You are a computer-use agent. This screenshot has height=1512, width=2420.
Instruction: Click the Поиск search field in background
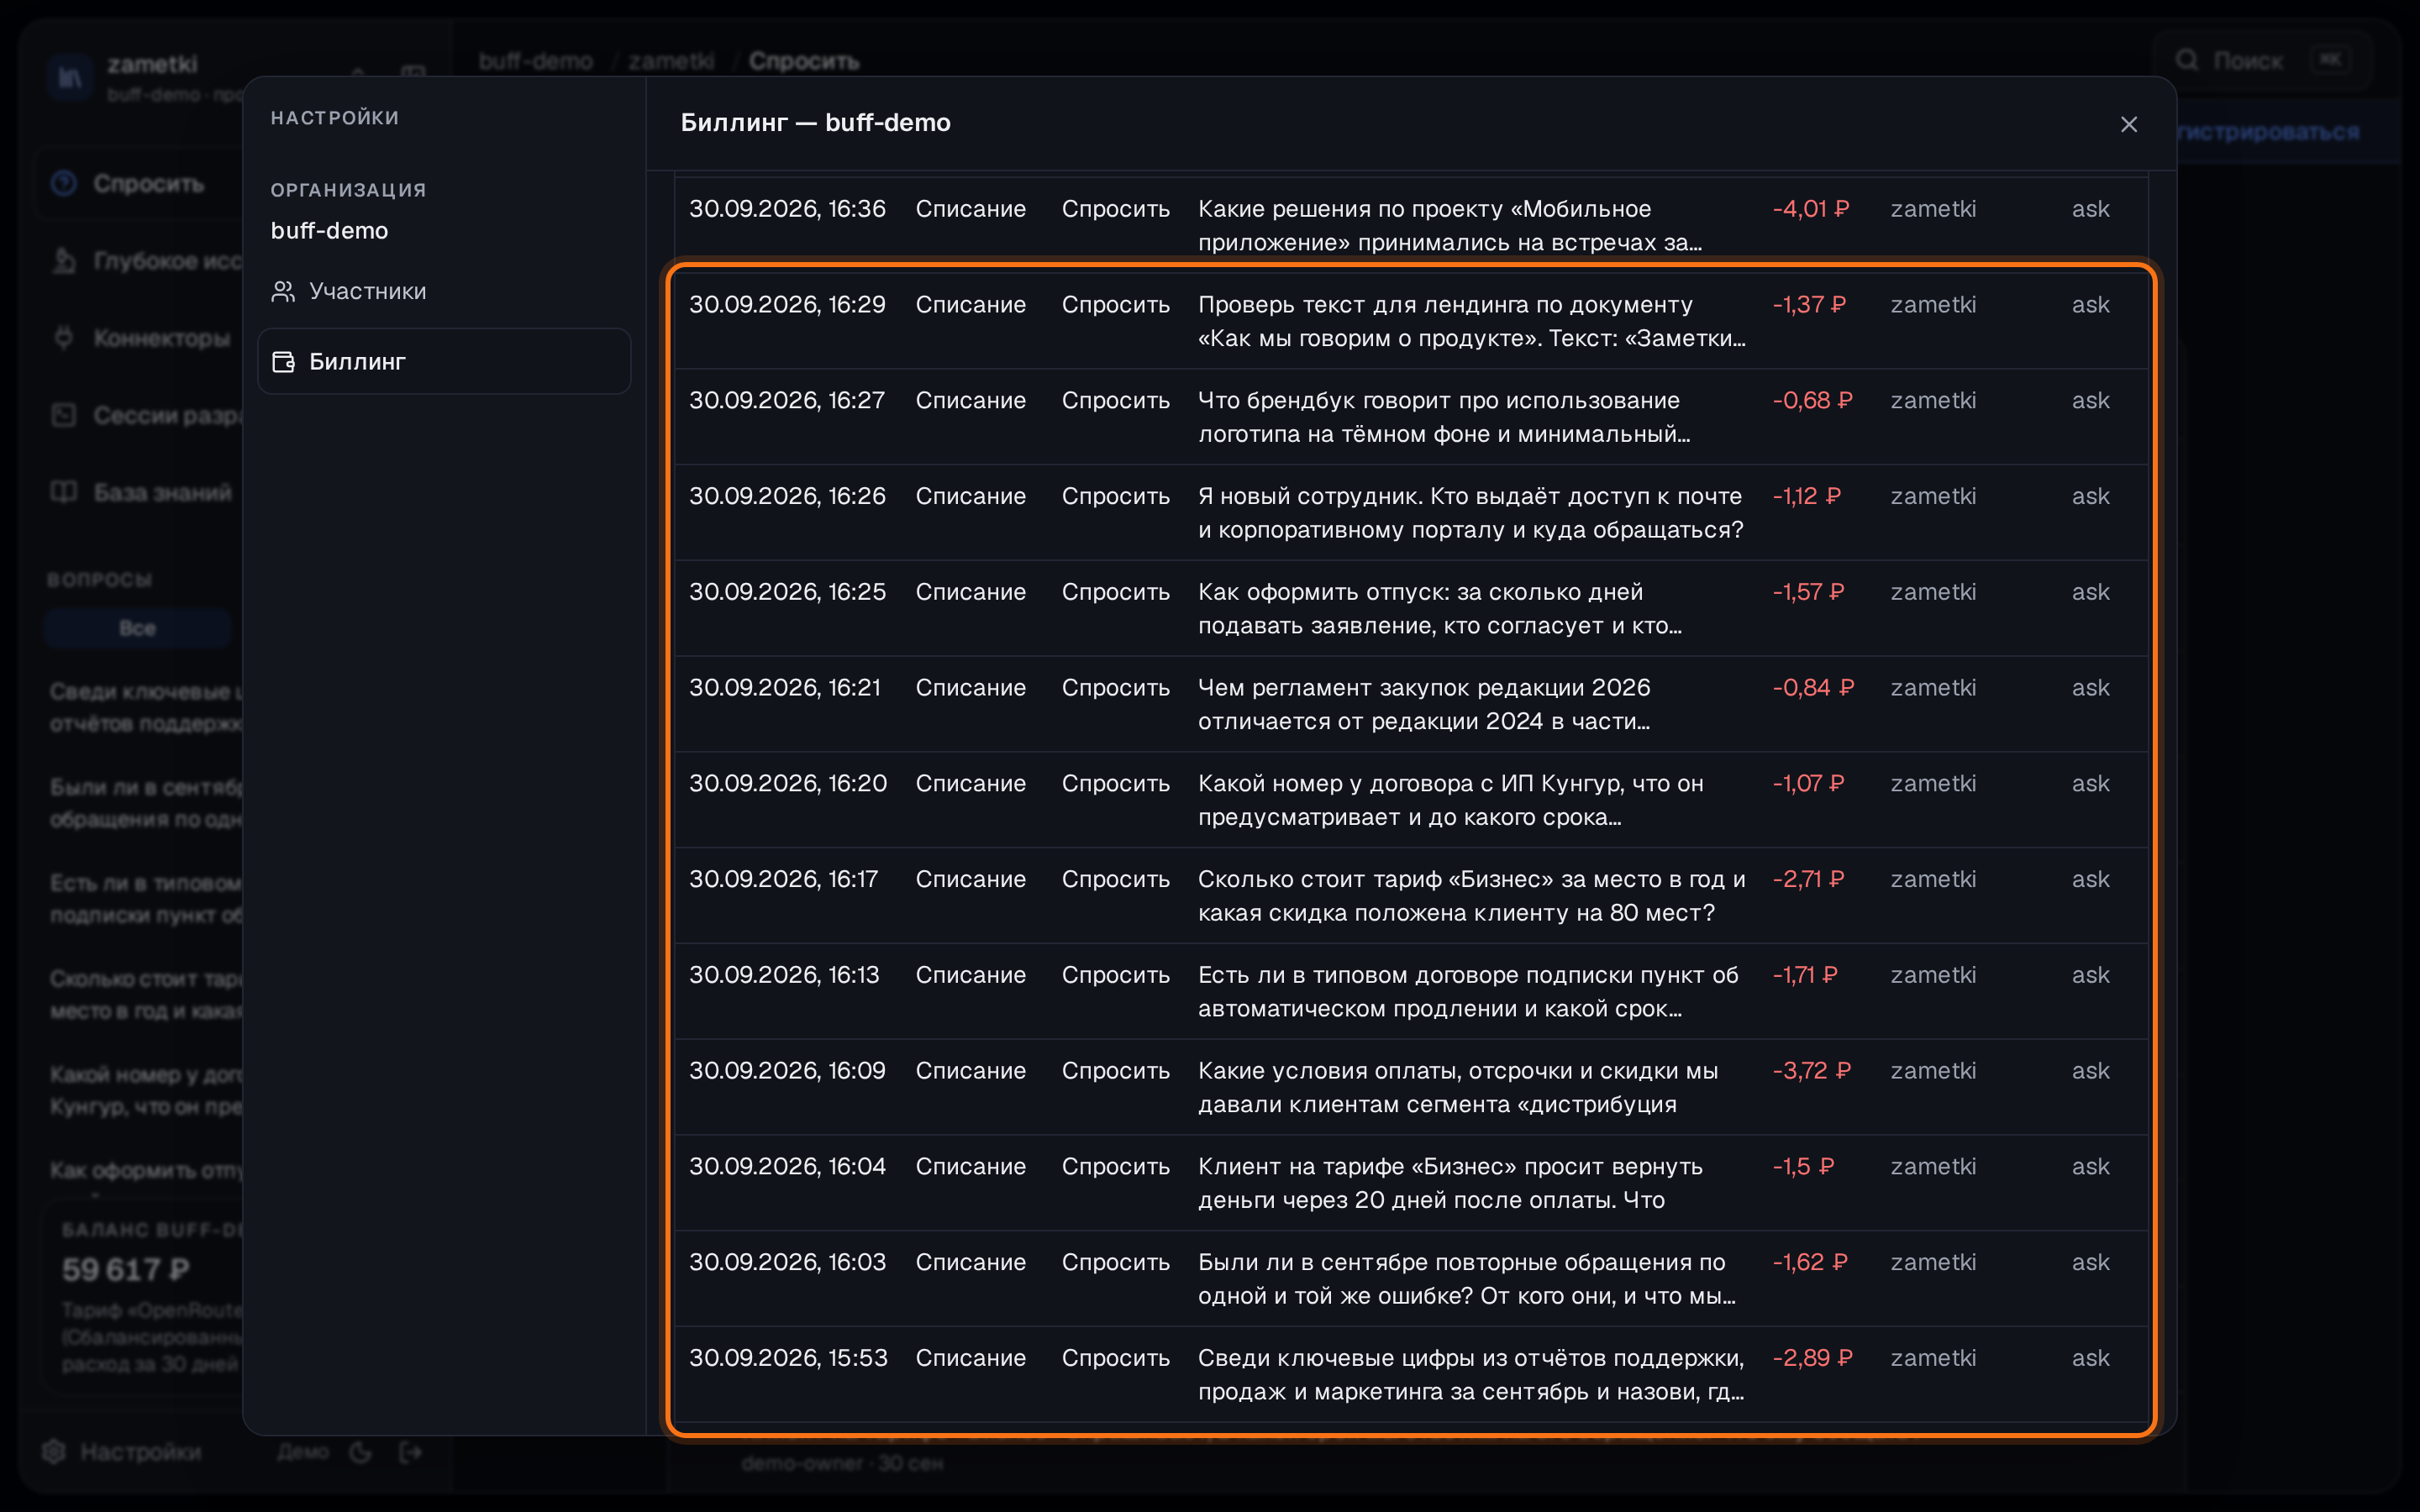click(x=2262, y=60)
